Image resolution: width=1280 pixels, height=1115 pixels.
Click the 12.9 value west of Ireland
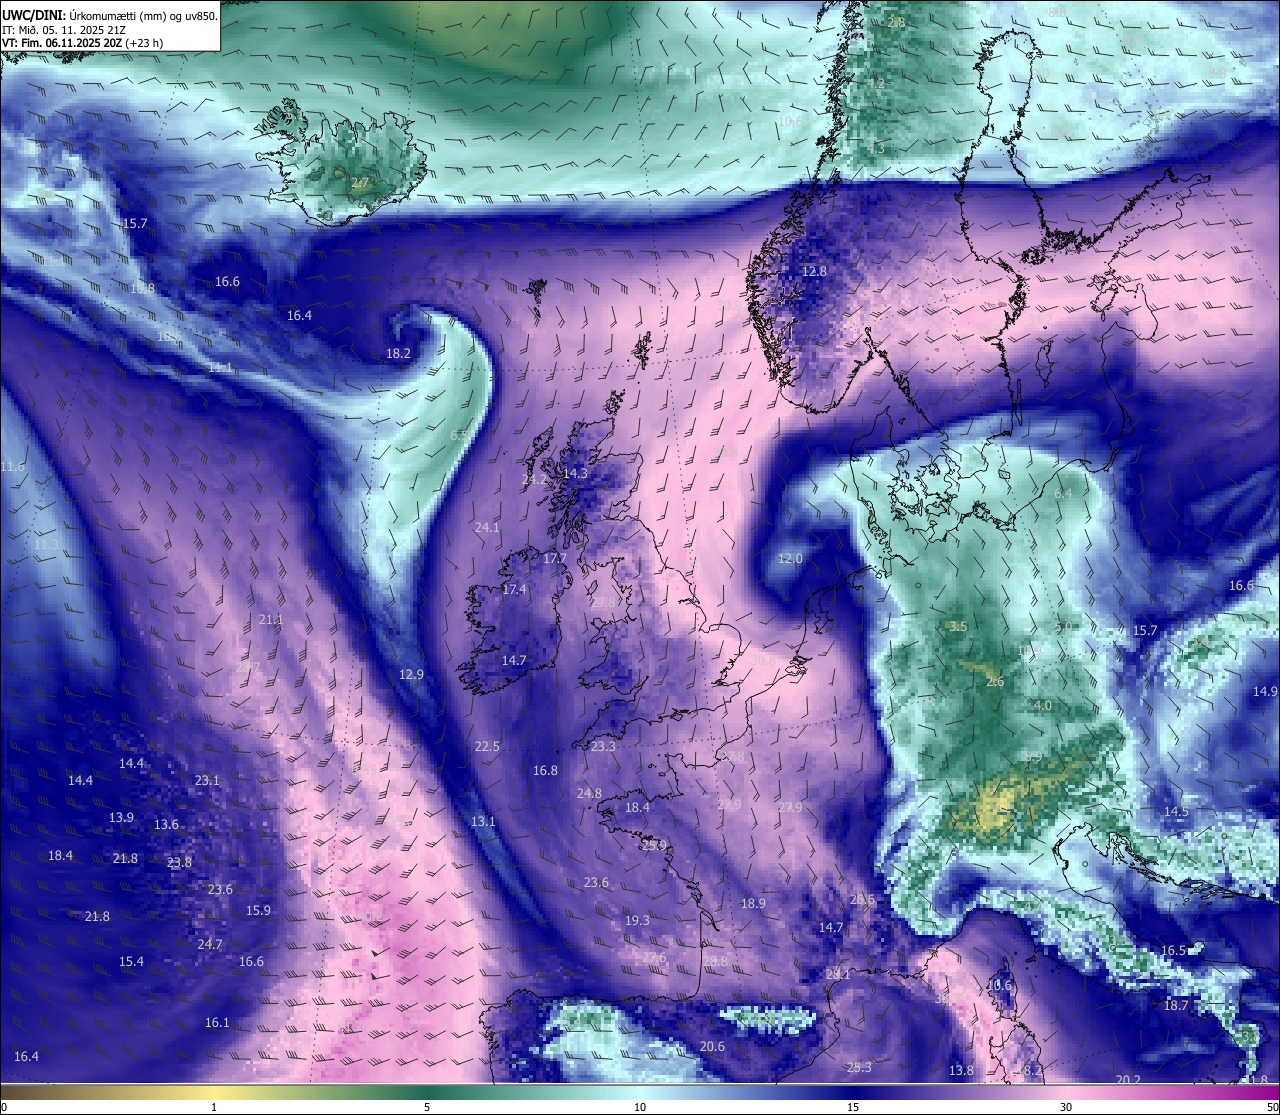pyautogui.click(x=411, y=674)
